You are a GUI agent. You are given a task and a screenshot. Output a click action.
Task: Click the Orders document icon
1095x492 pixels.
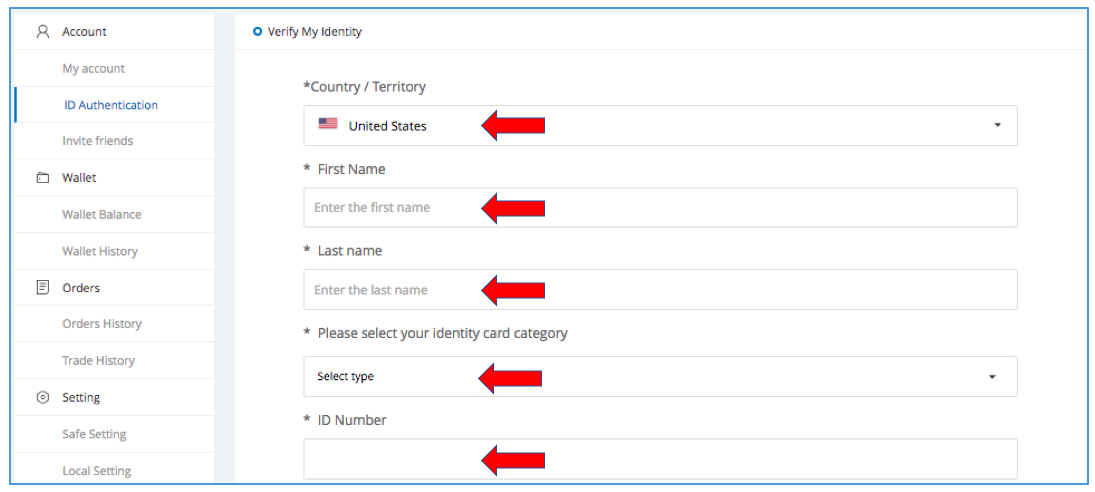42,288
